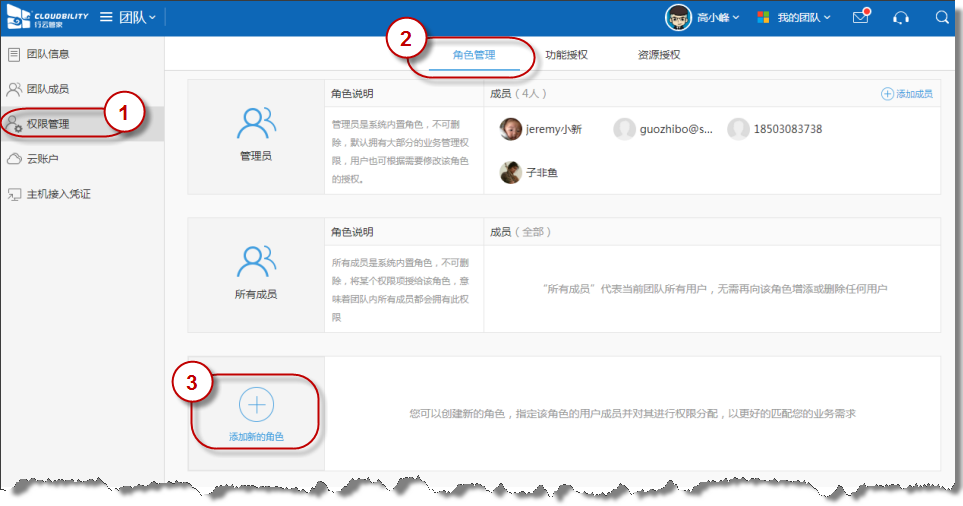963x506 pixels.
Task: Switch to the 功能授权 tab
Action: [x=566, y=55]
